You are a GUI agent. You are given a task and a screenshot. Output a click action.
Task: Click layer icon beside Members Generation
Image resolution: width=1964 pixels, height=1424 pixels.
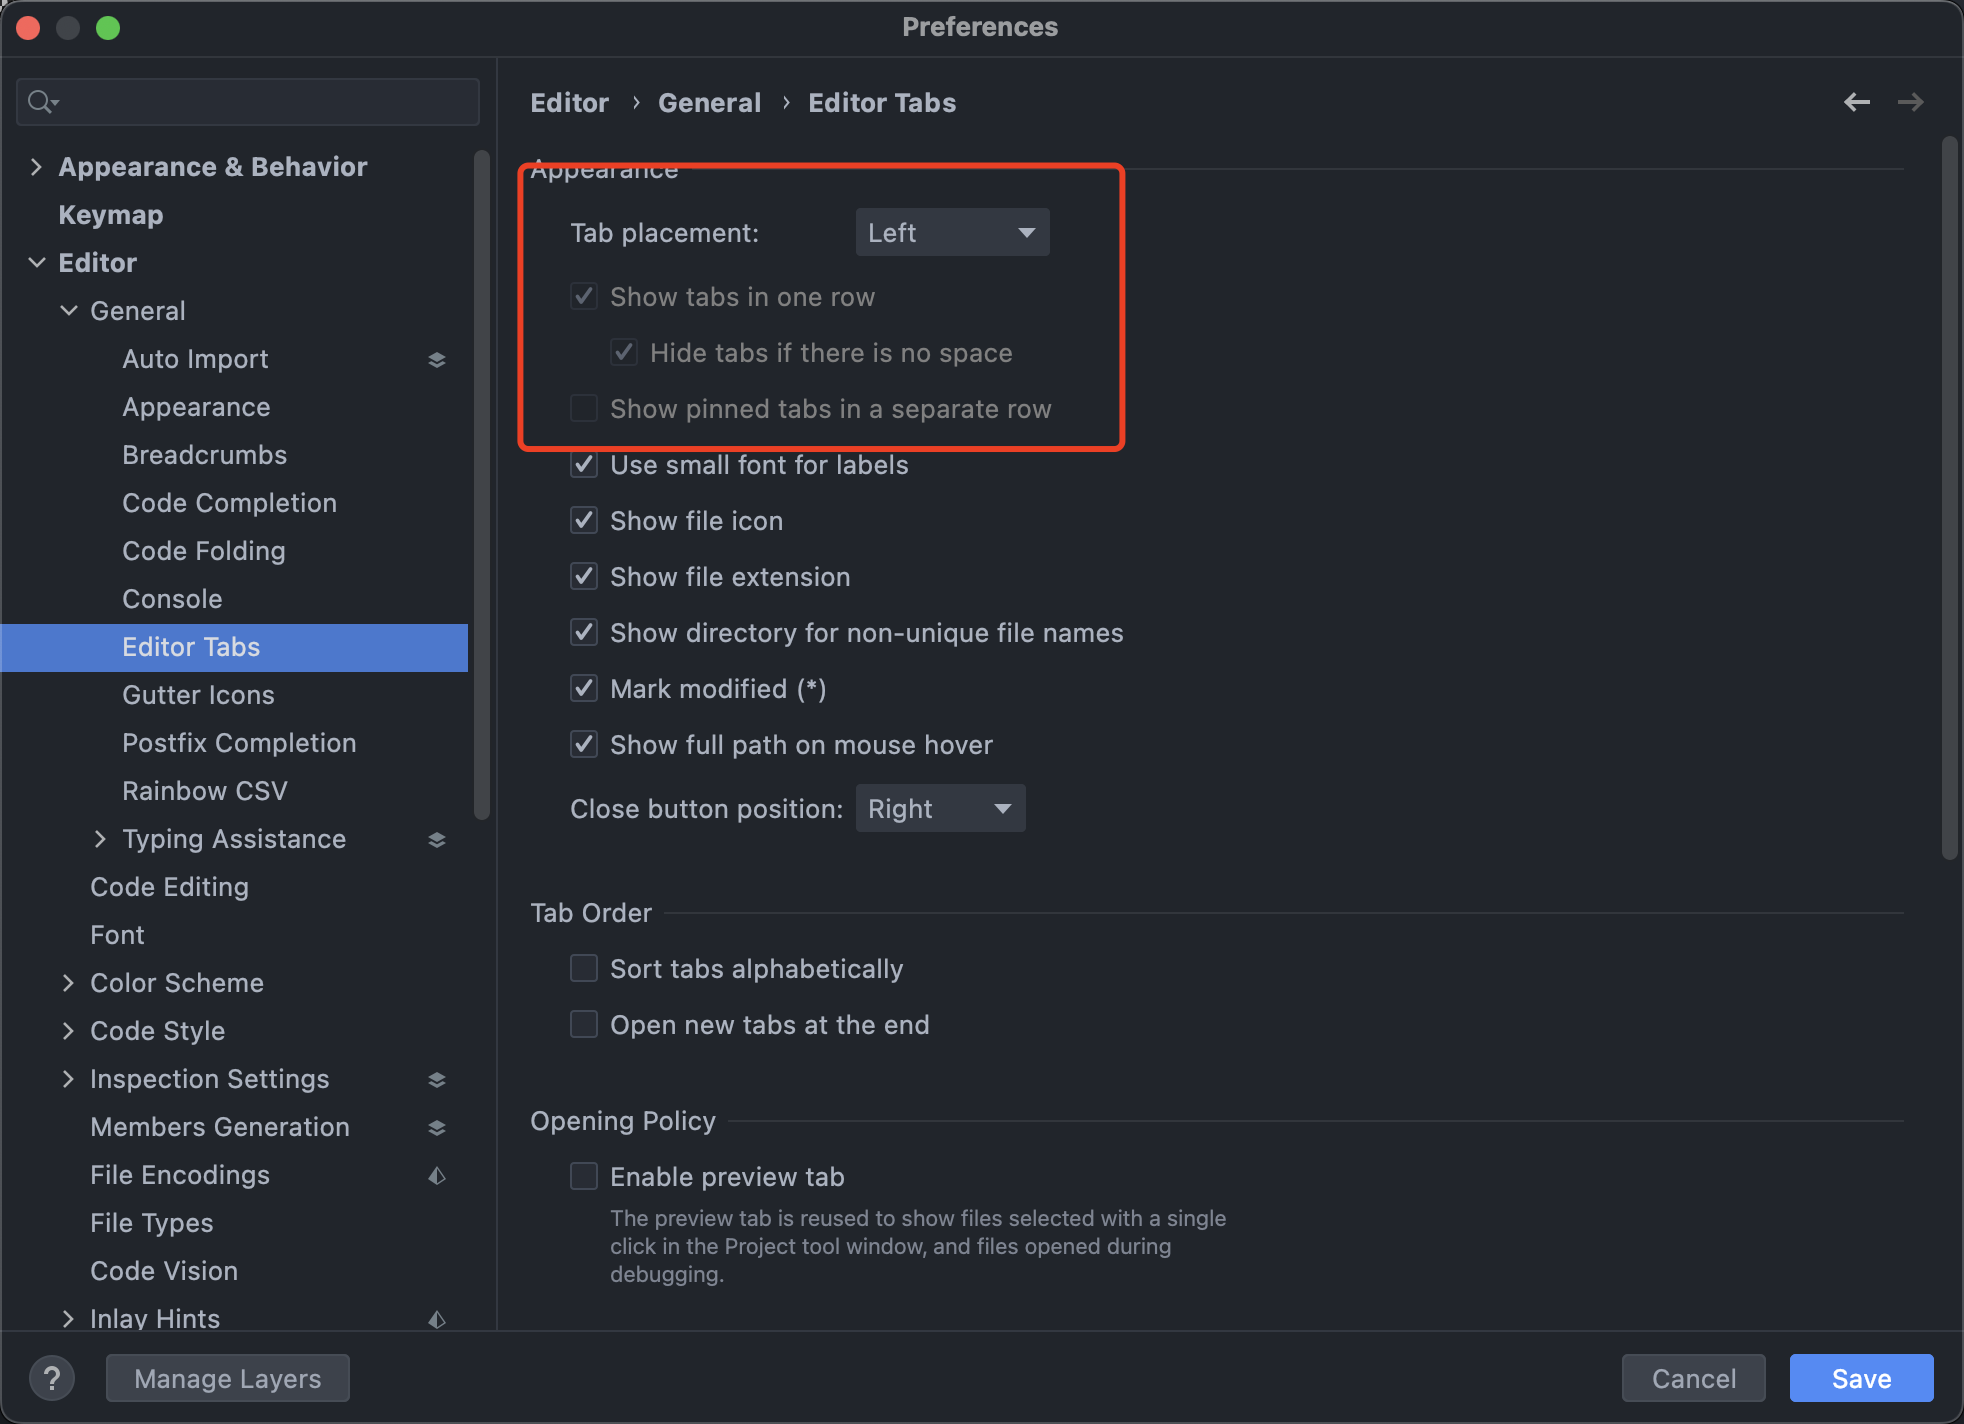[437, 1127]
